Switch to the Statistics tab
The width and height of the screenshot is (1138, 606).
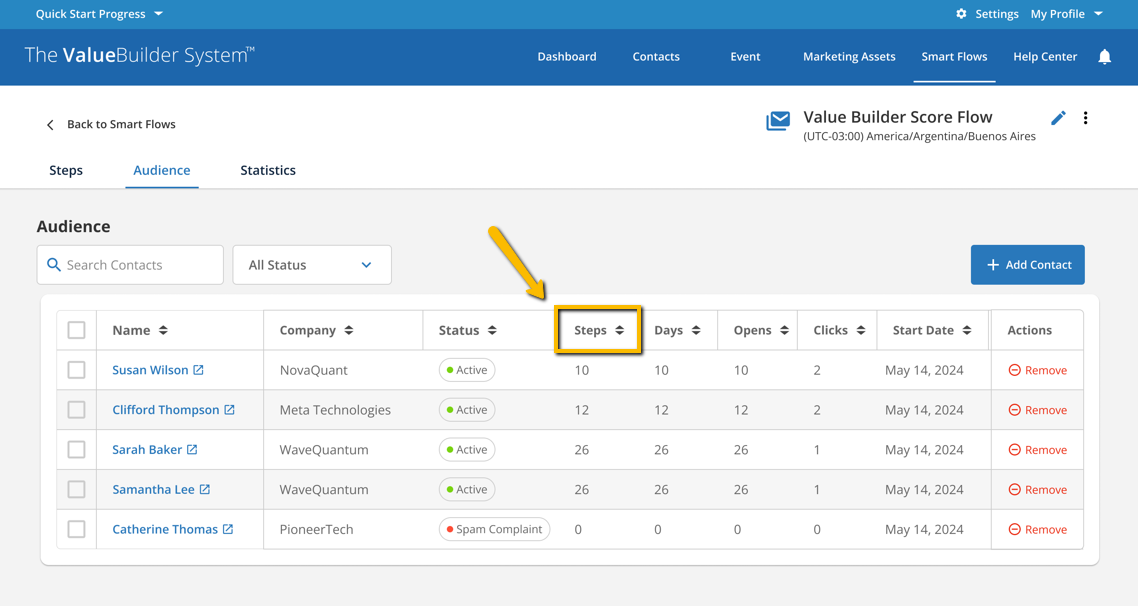pyautogui.click(x=267, y=170)
